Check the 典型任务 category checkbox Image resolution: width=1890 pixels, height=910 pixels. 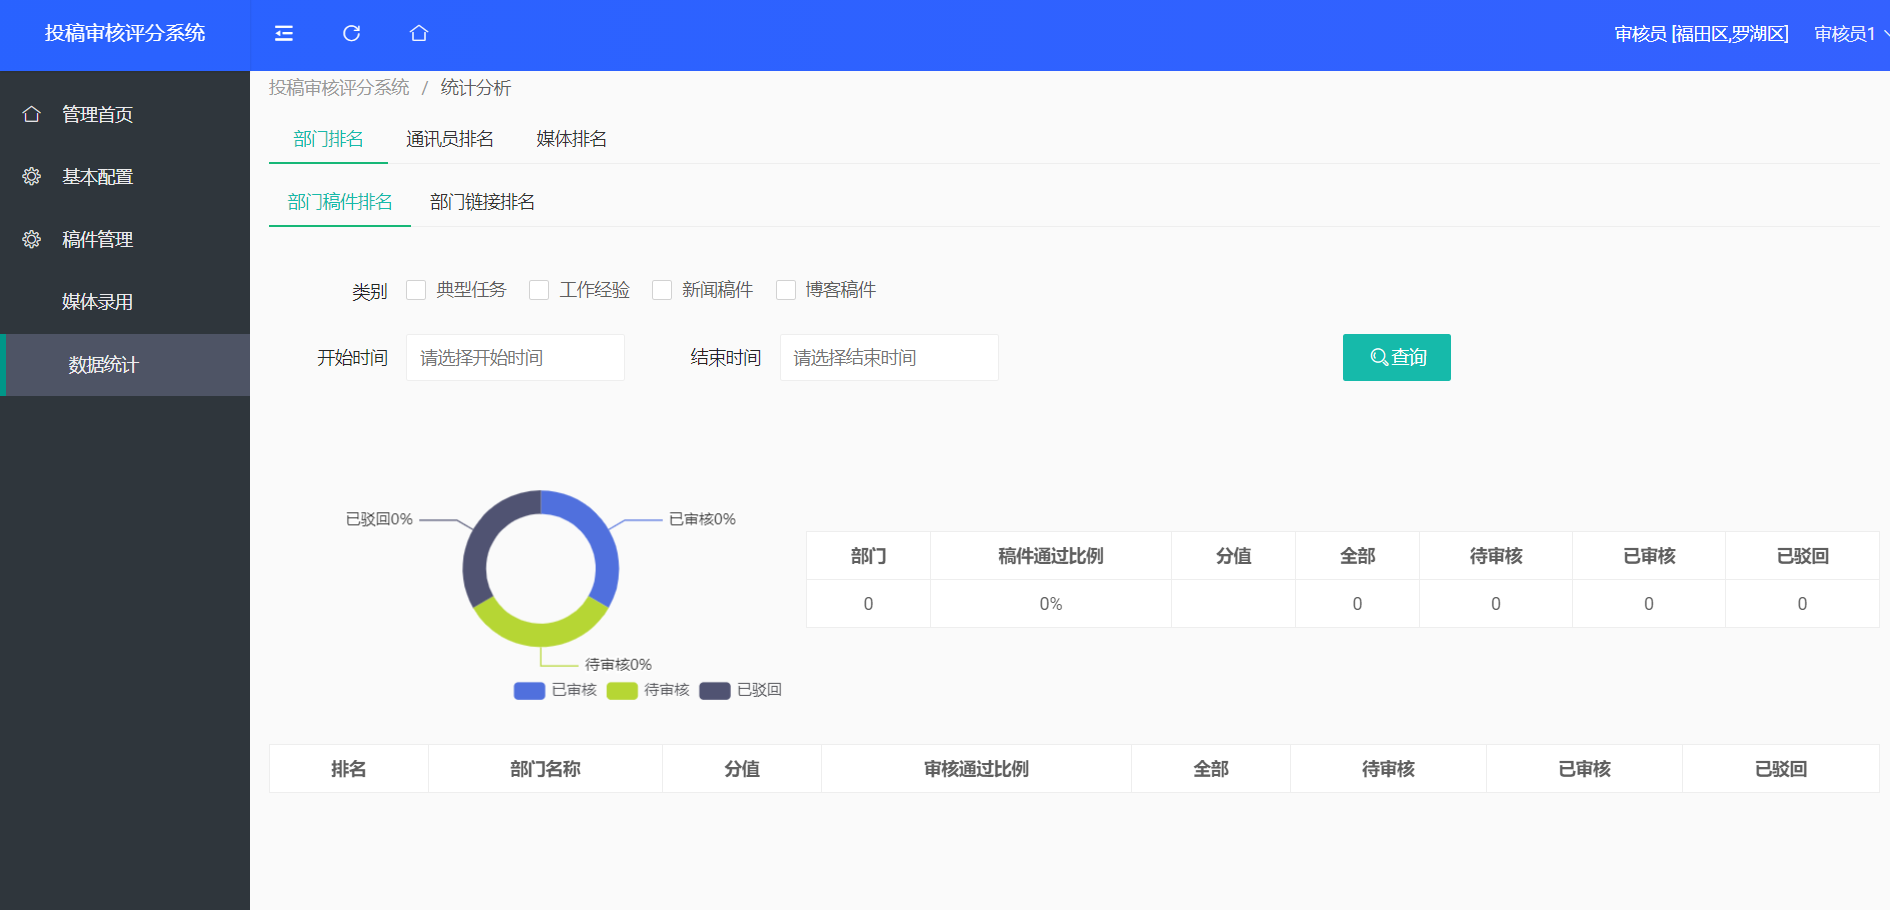coord(416,290)
